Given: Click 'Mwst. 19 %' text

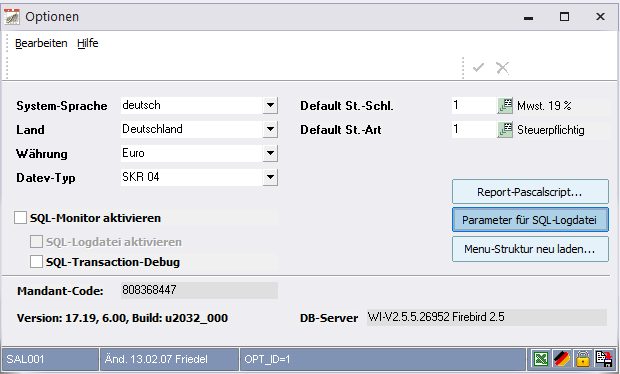Looking at the screenshot, I should [x=544, y=106].
